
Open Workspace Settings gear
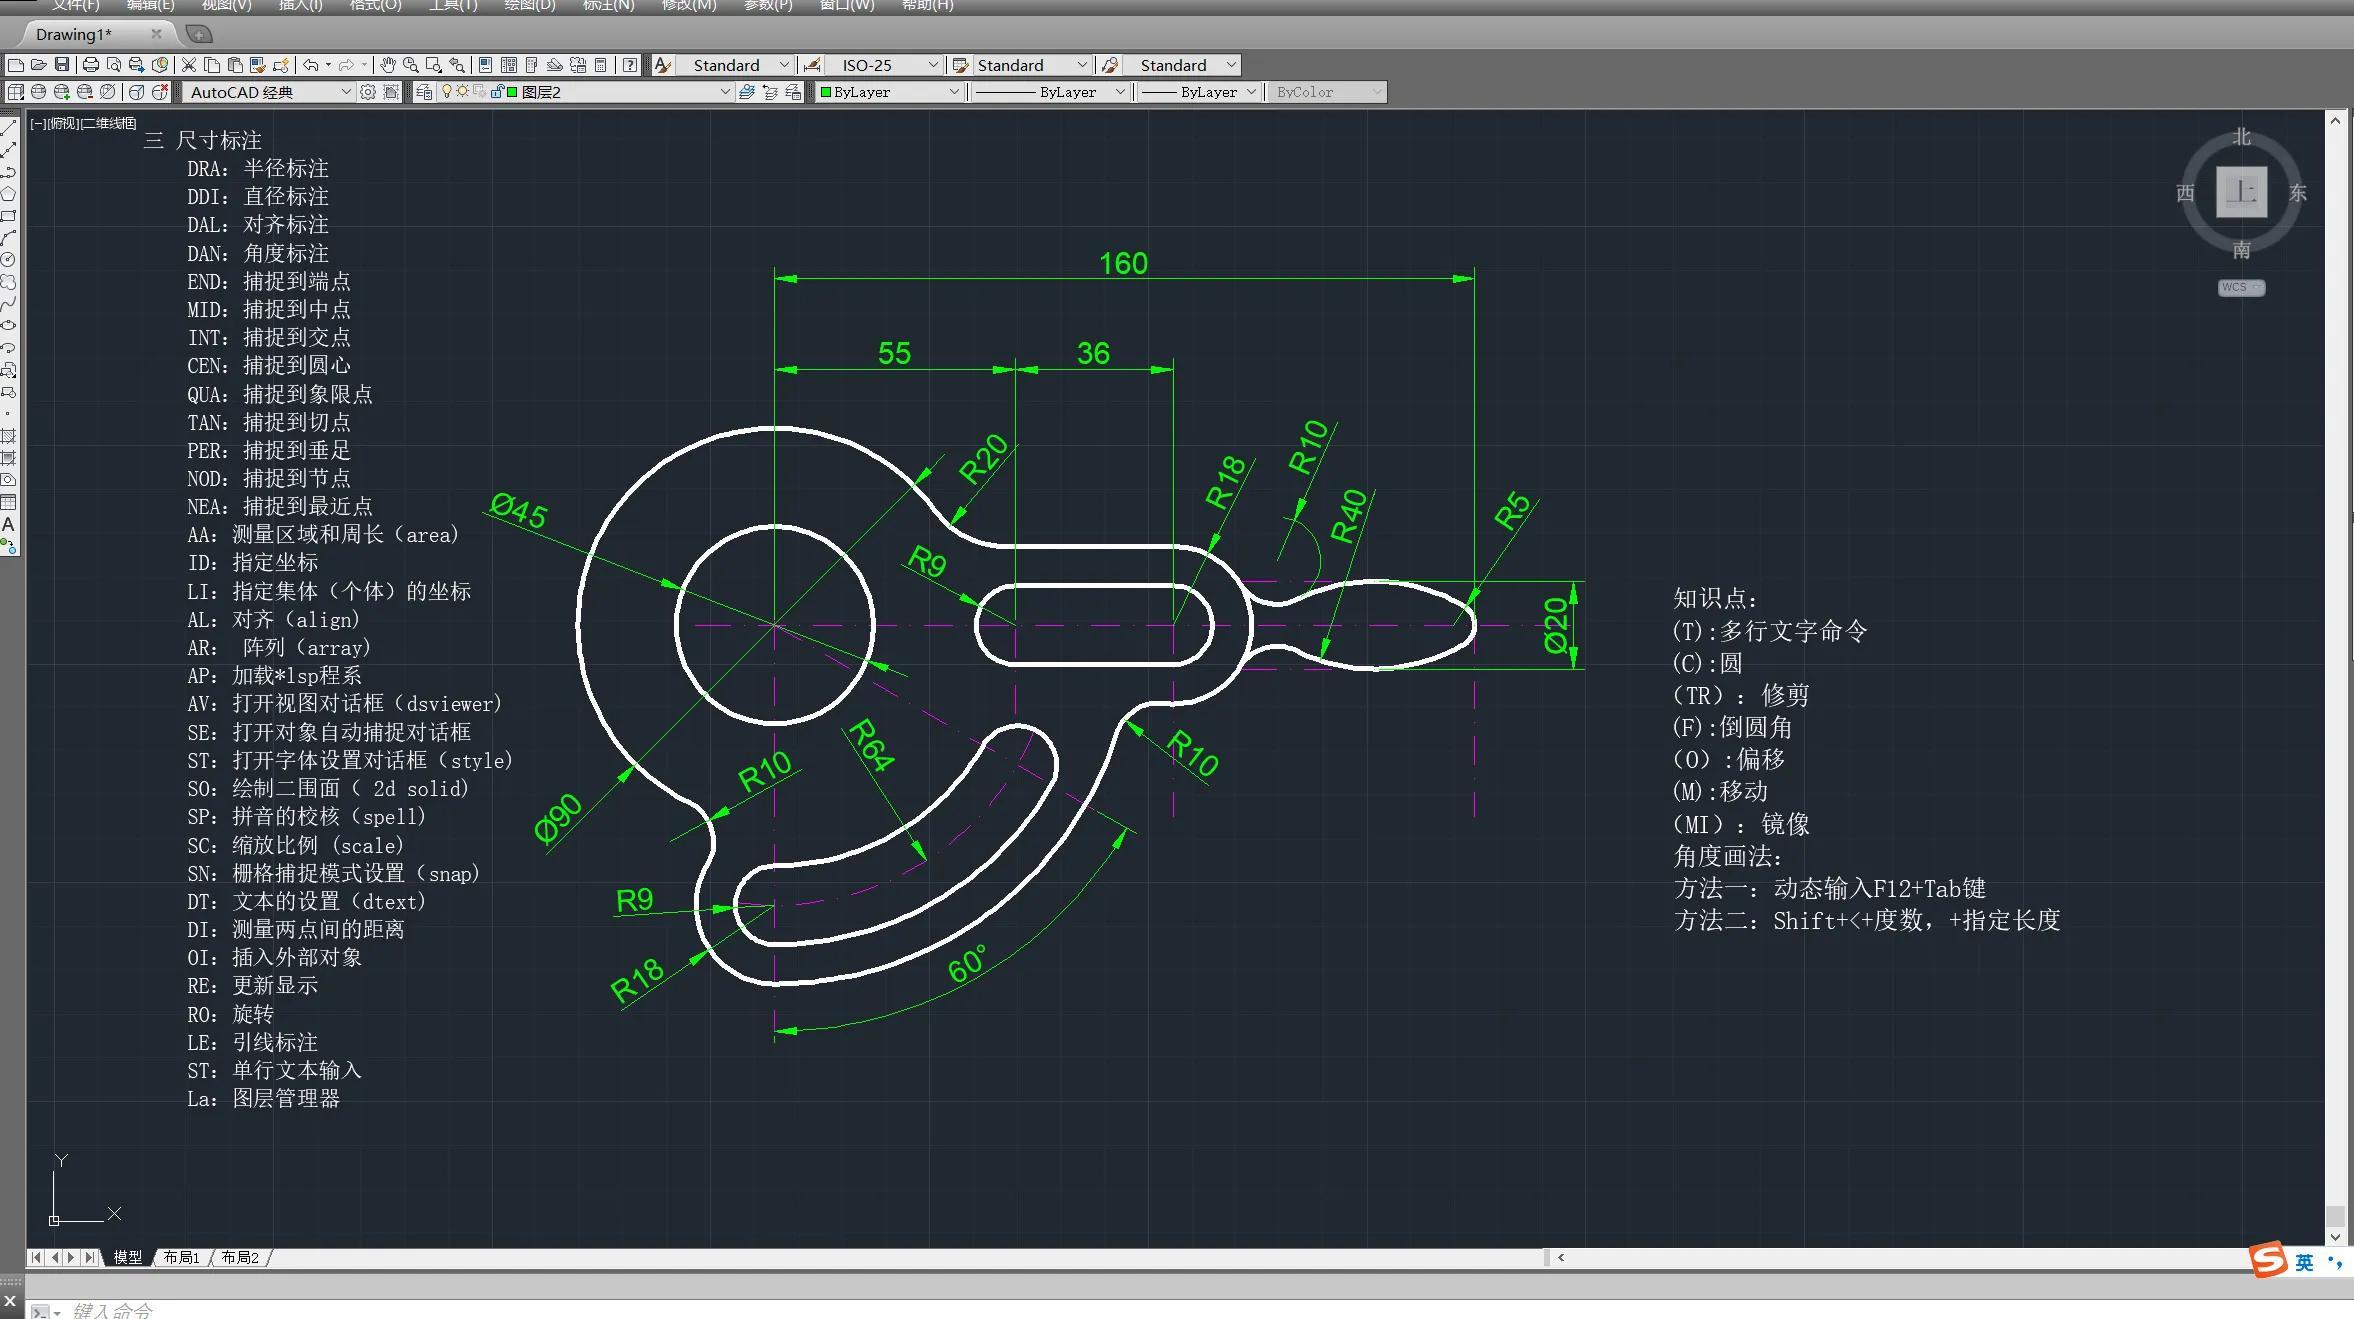coord(368,92)
